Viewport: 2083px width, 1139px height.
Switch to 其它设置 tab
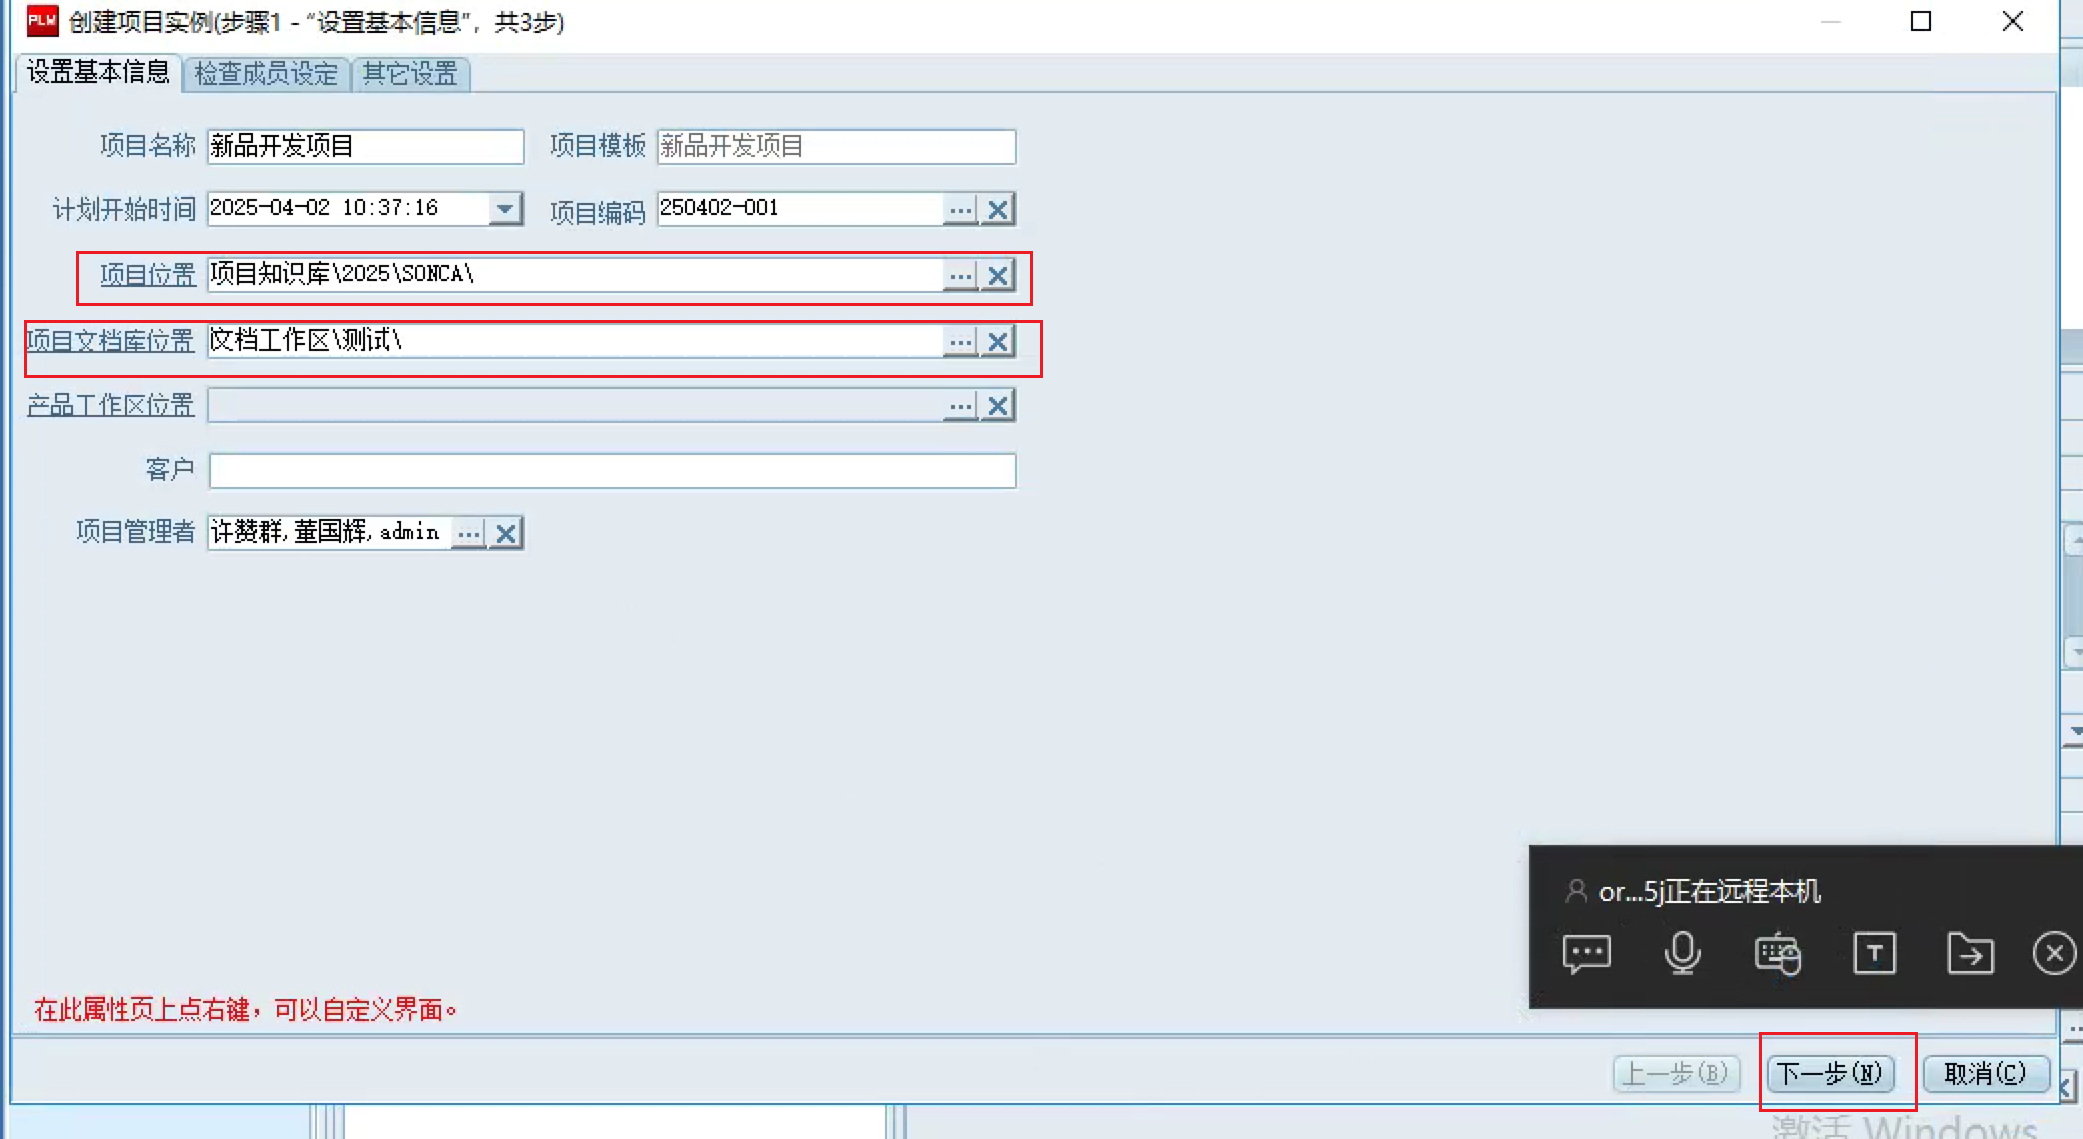410,73
